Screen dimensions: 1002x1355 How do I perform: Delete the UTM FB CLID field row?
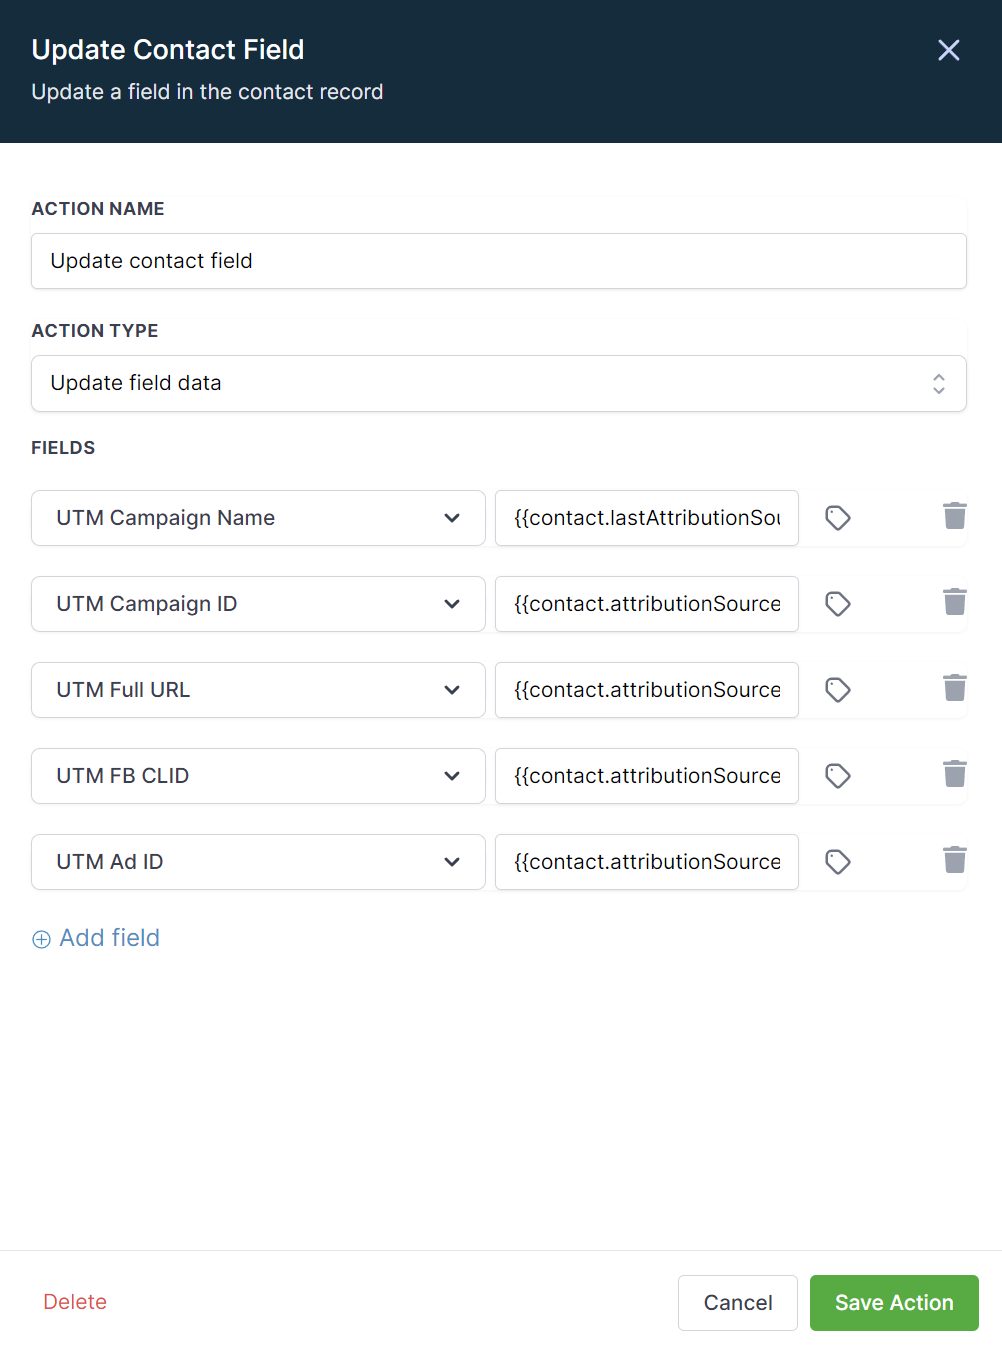(x=955, y=774)
